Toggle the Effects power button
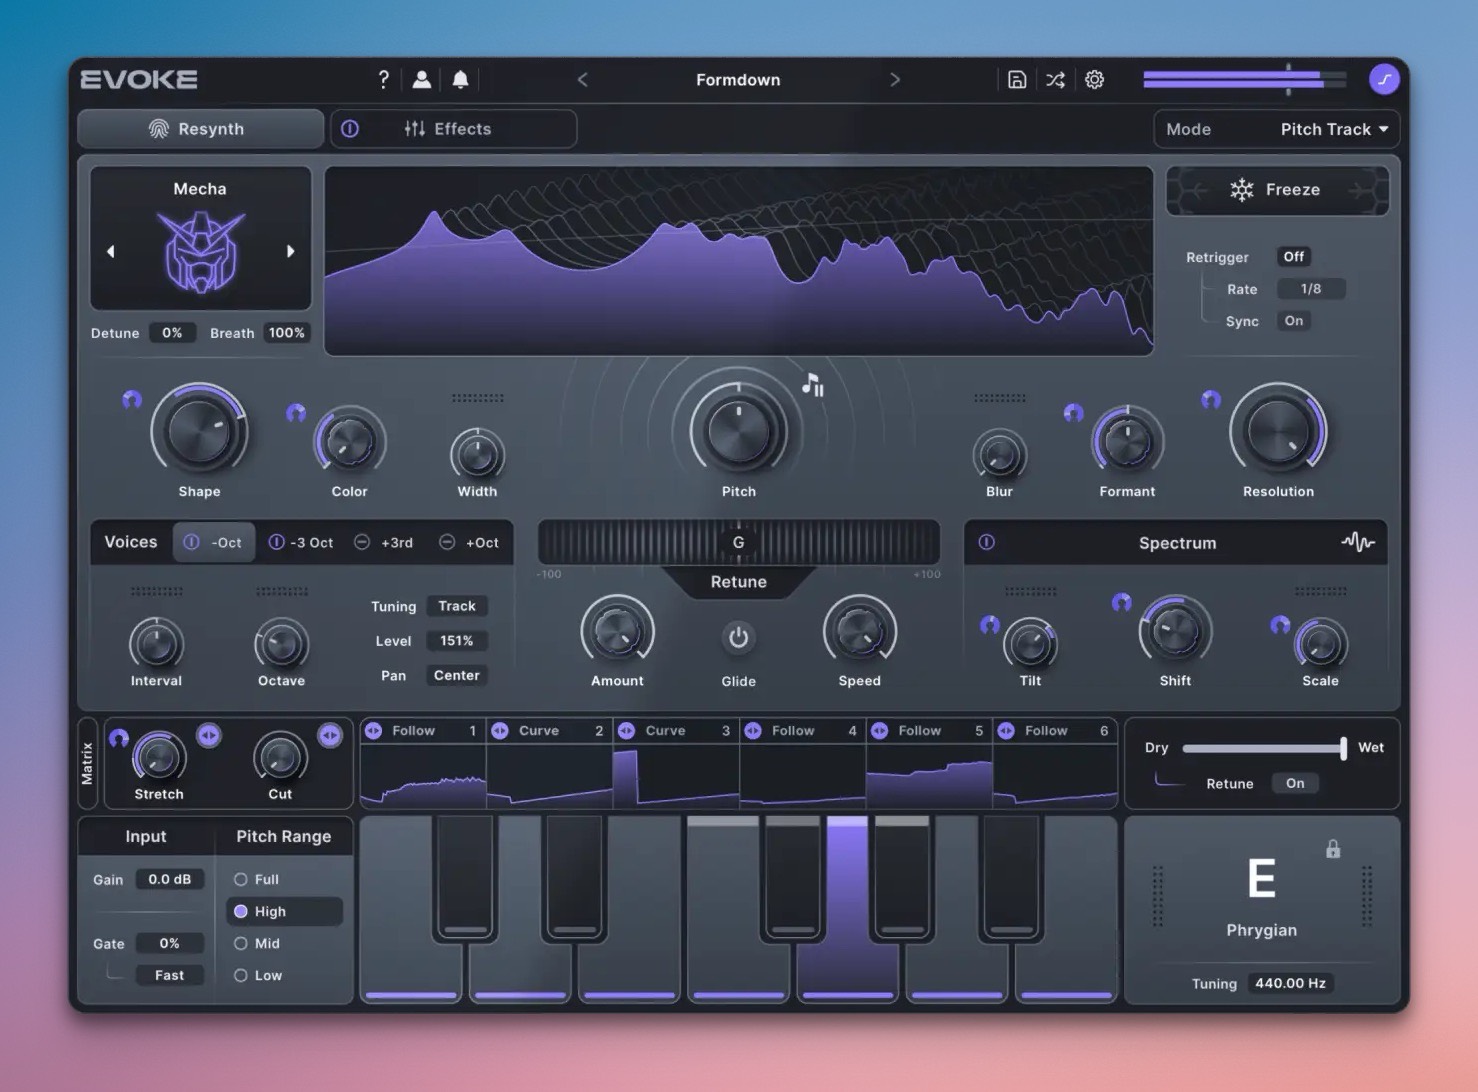The width and height of the screenshot is (1478, 1092). pos(350,129)
